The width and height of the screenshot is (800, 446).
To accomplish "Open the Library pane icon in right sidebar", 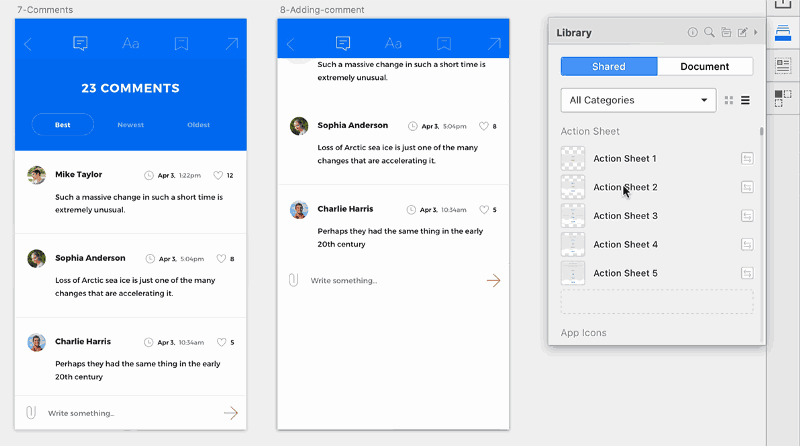I will [x=783, y=33].
